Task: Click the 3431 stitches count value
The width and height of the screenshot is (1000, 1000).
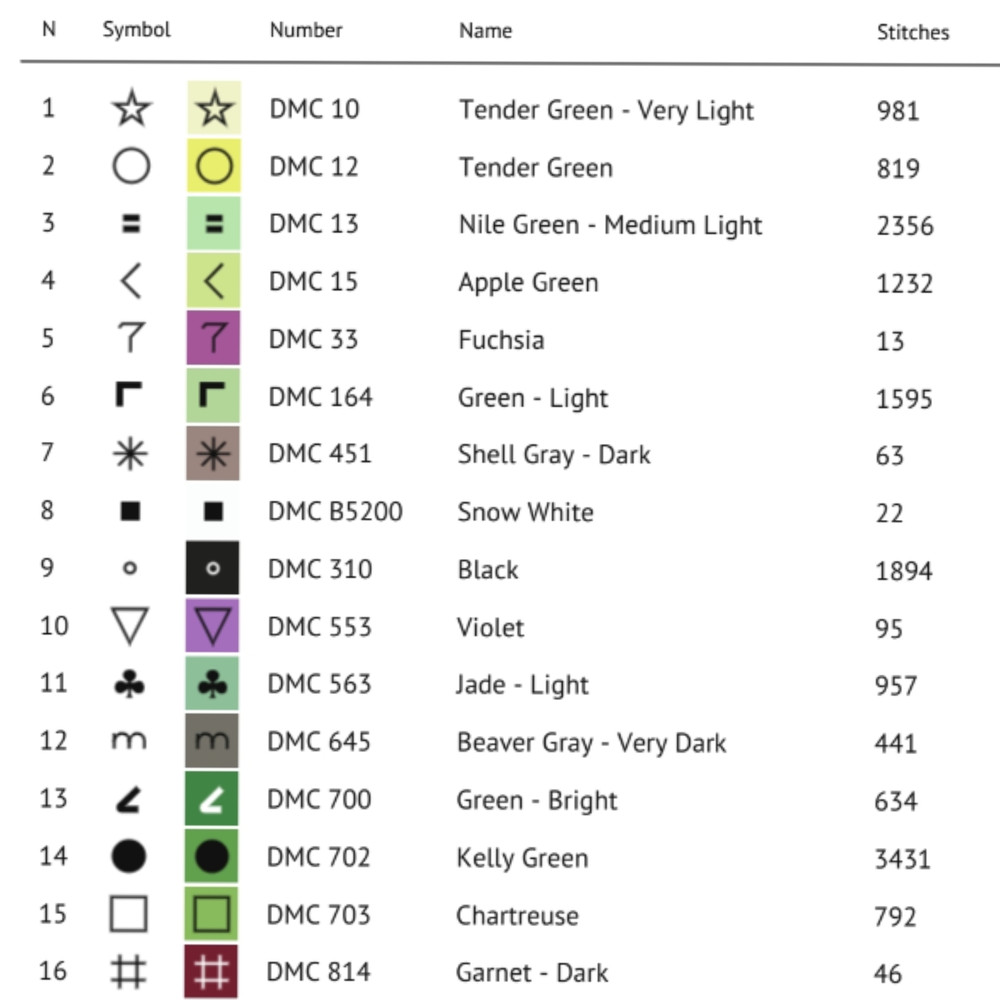Action: 902,858
